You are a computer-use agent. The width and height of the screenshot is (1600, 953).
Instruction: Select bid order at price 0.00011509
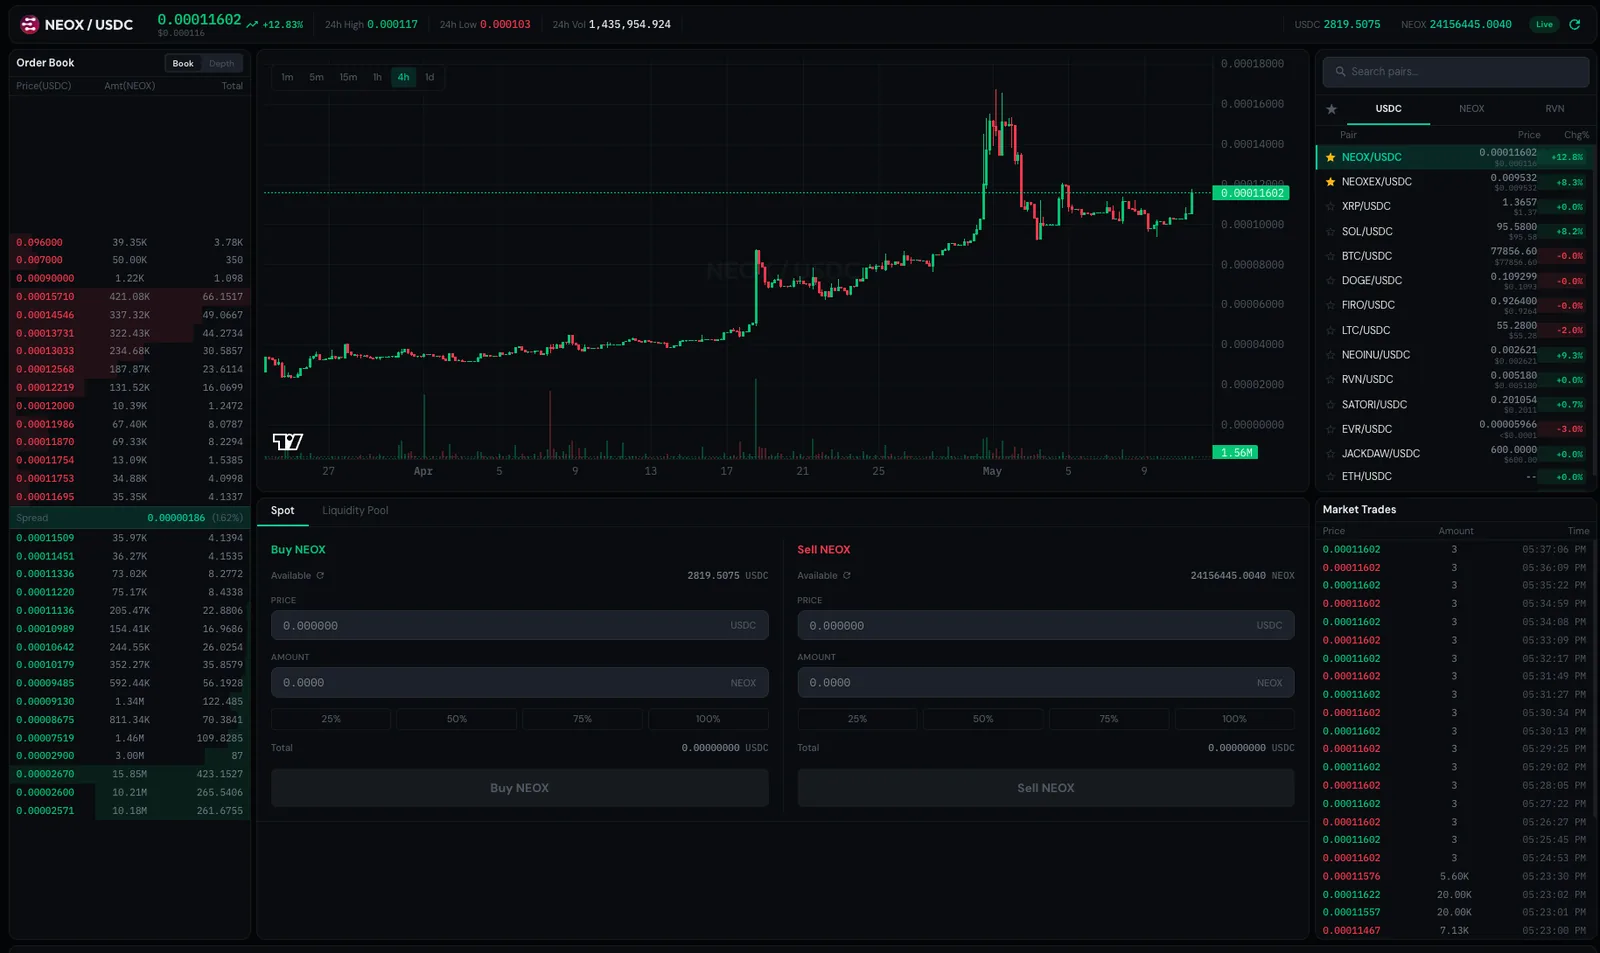tap(130, 538)
